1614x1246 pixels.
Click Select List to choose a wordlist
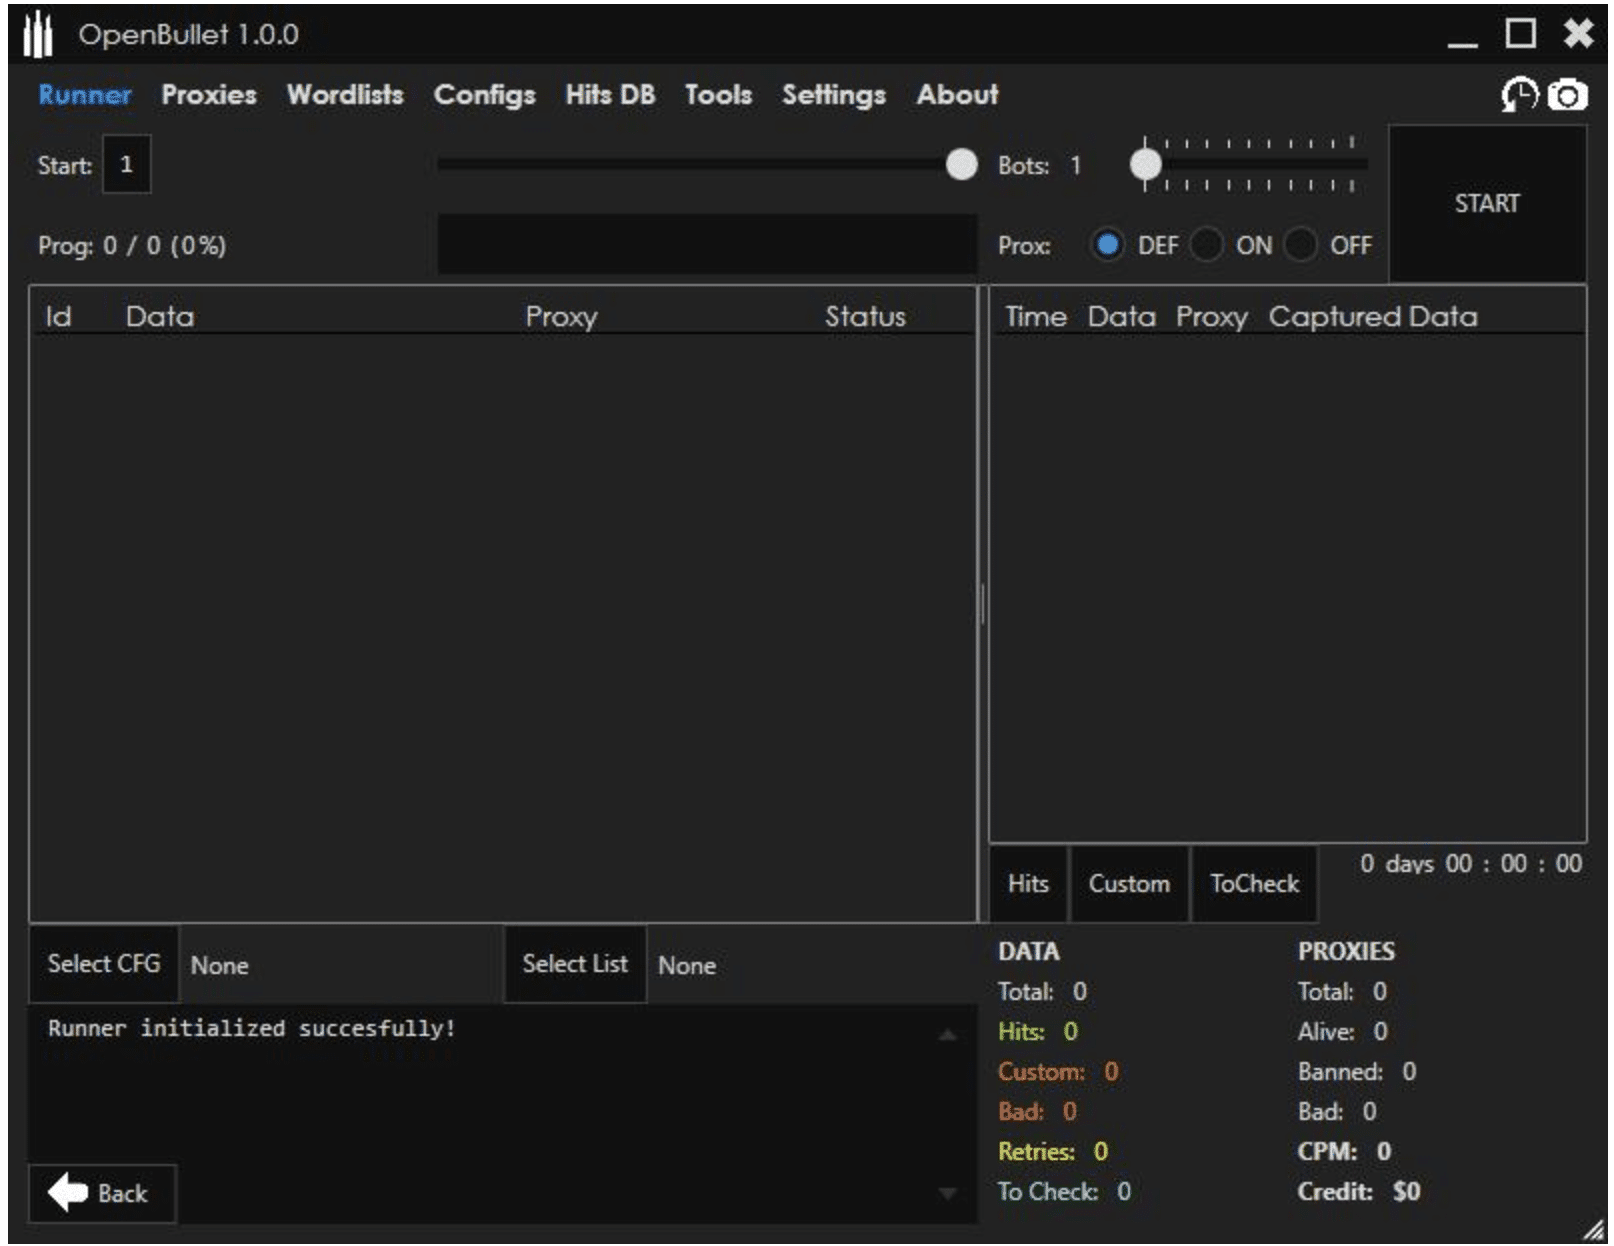[x=574, y=963]
